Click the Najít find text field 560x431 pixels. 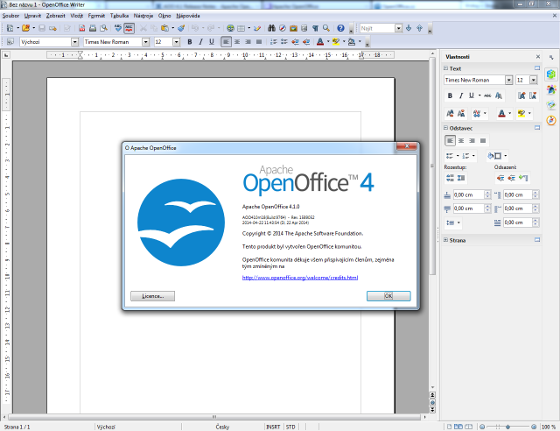click(378, 28)
